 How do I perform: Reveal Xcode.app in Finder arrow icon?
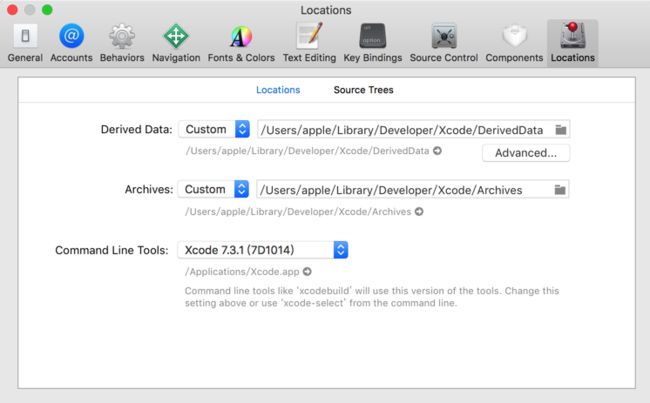pyautogui.click(x=307, y=272)
